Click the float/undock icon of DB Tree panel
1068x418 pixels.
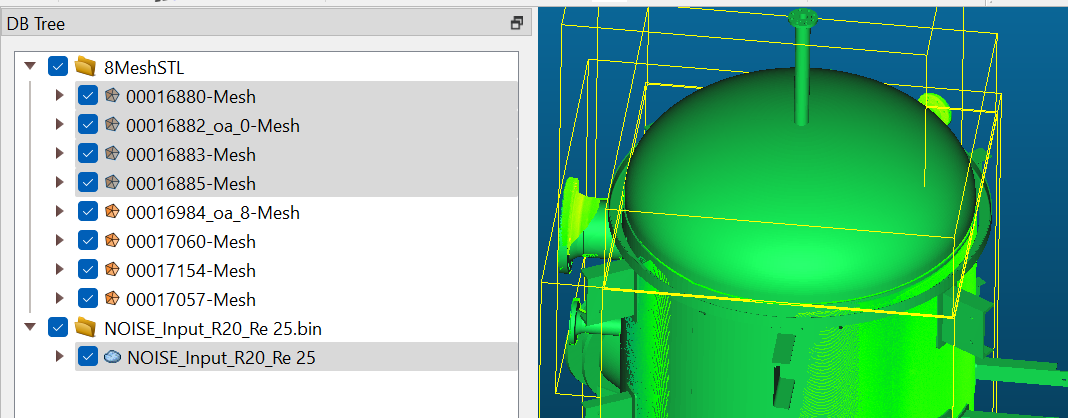(x=516, y=24)
